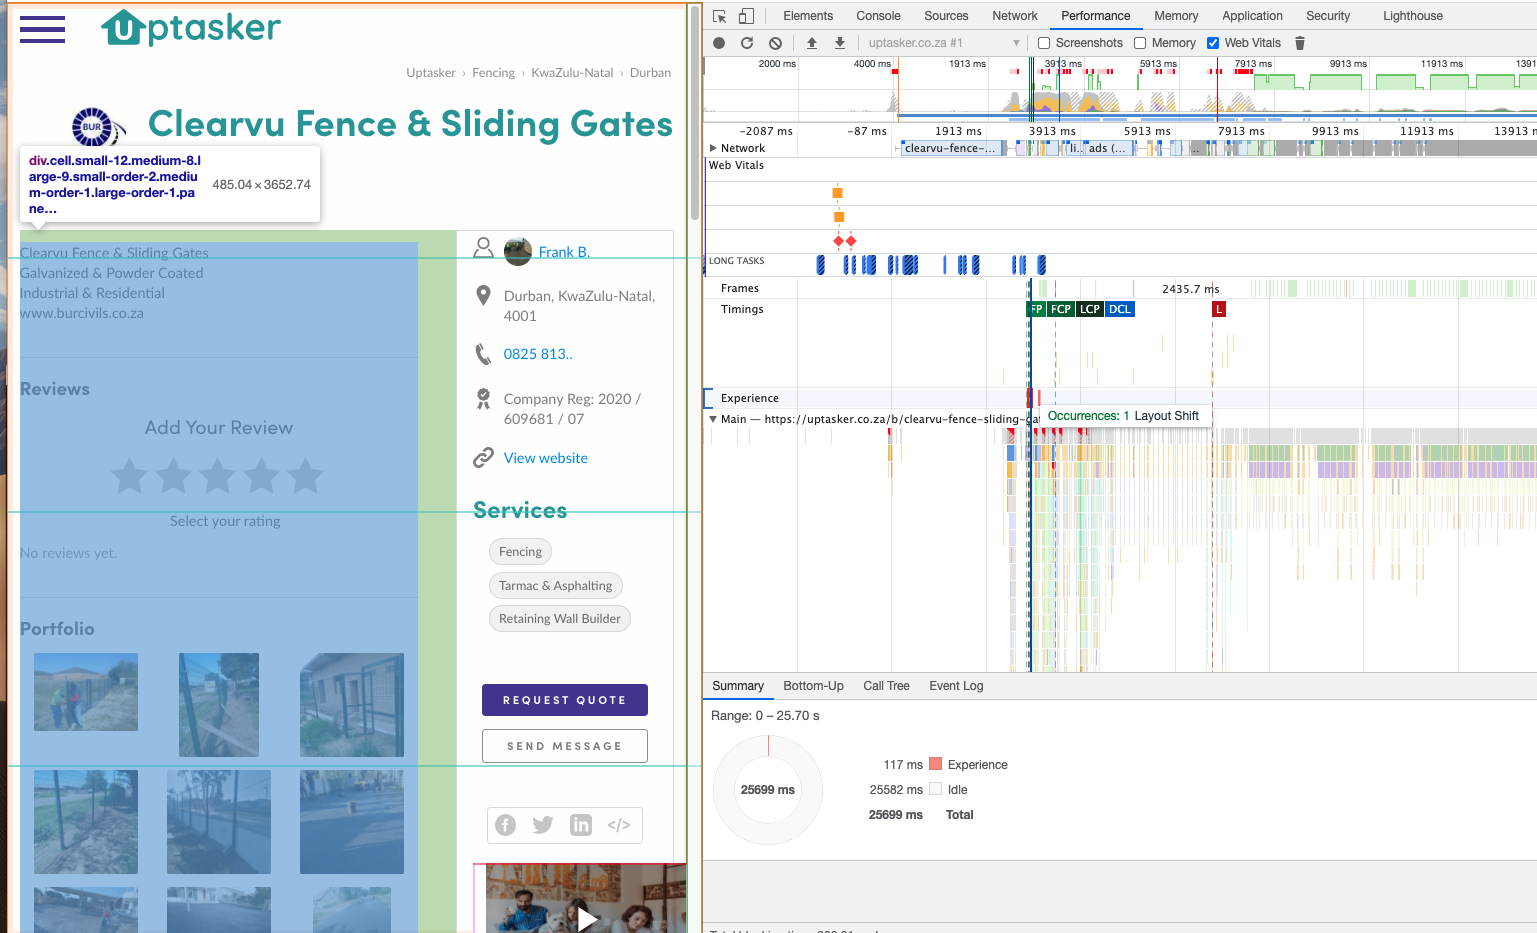The width and height of the screenshot is (1537, 933).
Task: Click the LinkedIn share icon
Action: point(581,825)
